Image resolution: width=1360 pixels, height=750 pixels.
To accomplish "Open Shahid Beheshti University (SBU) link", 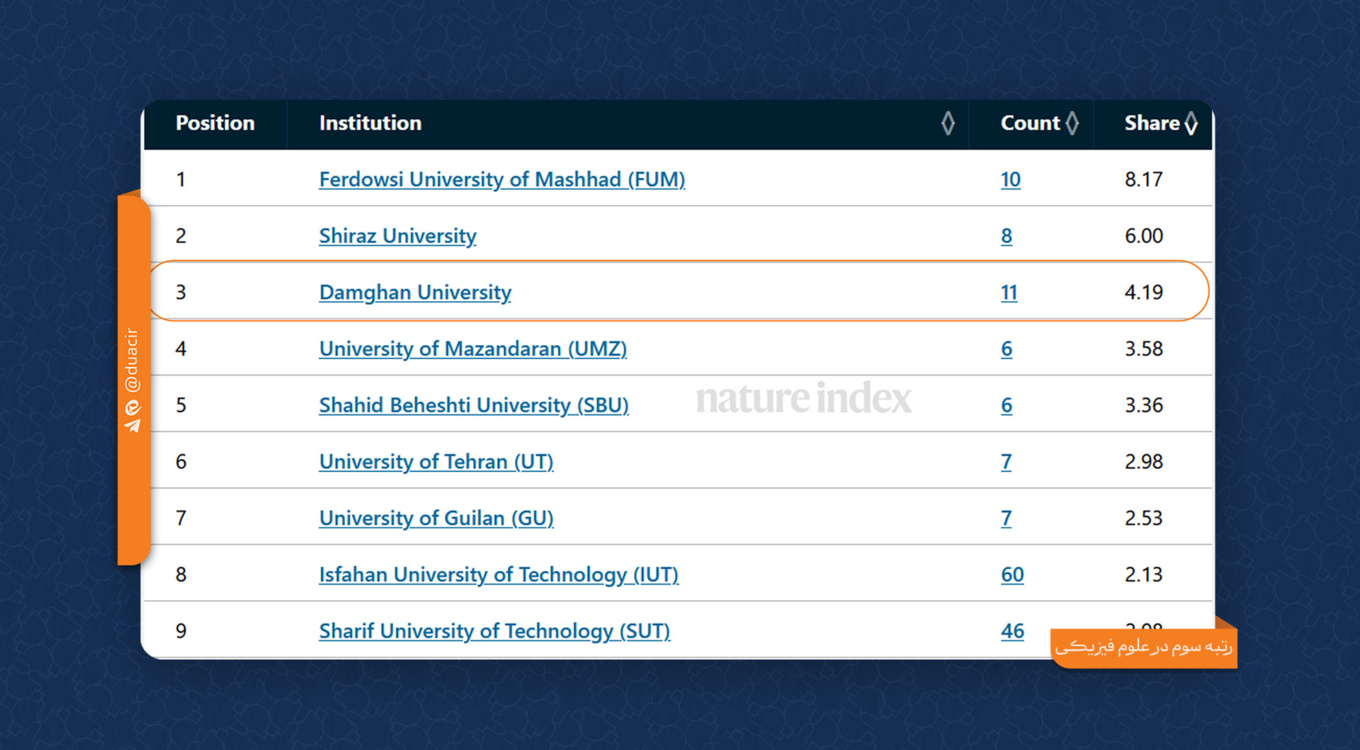I will (x=473, y=405).
